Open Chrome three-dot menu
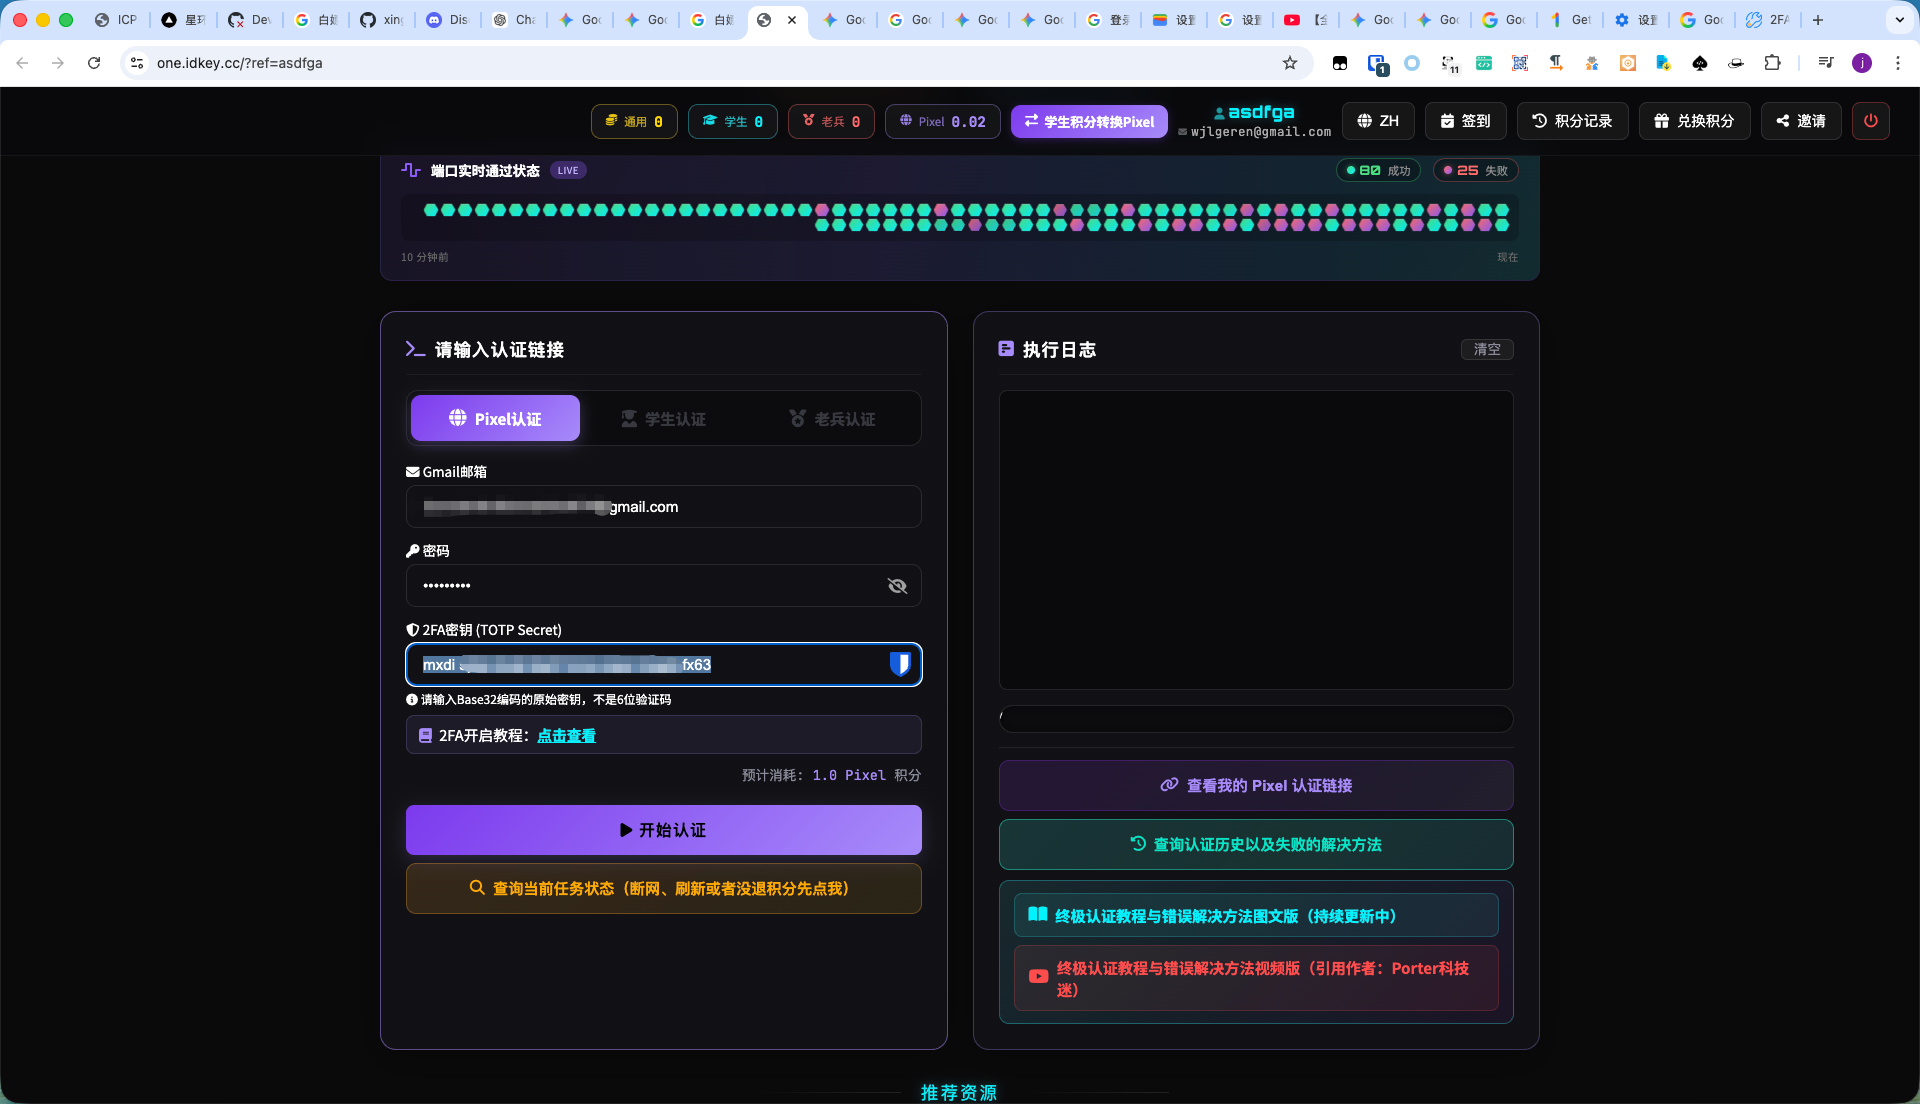 pyautogui.click(x=1898, y=63)
